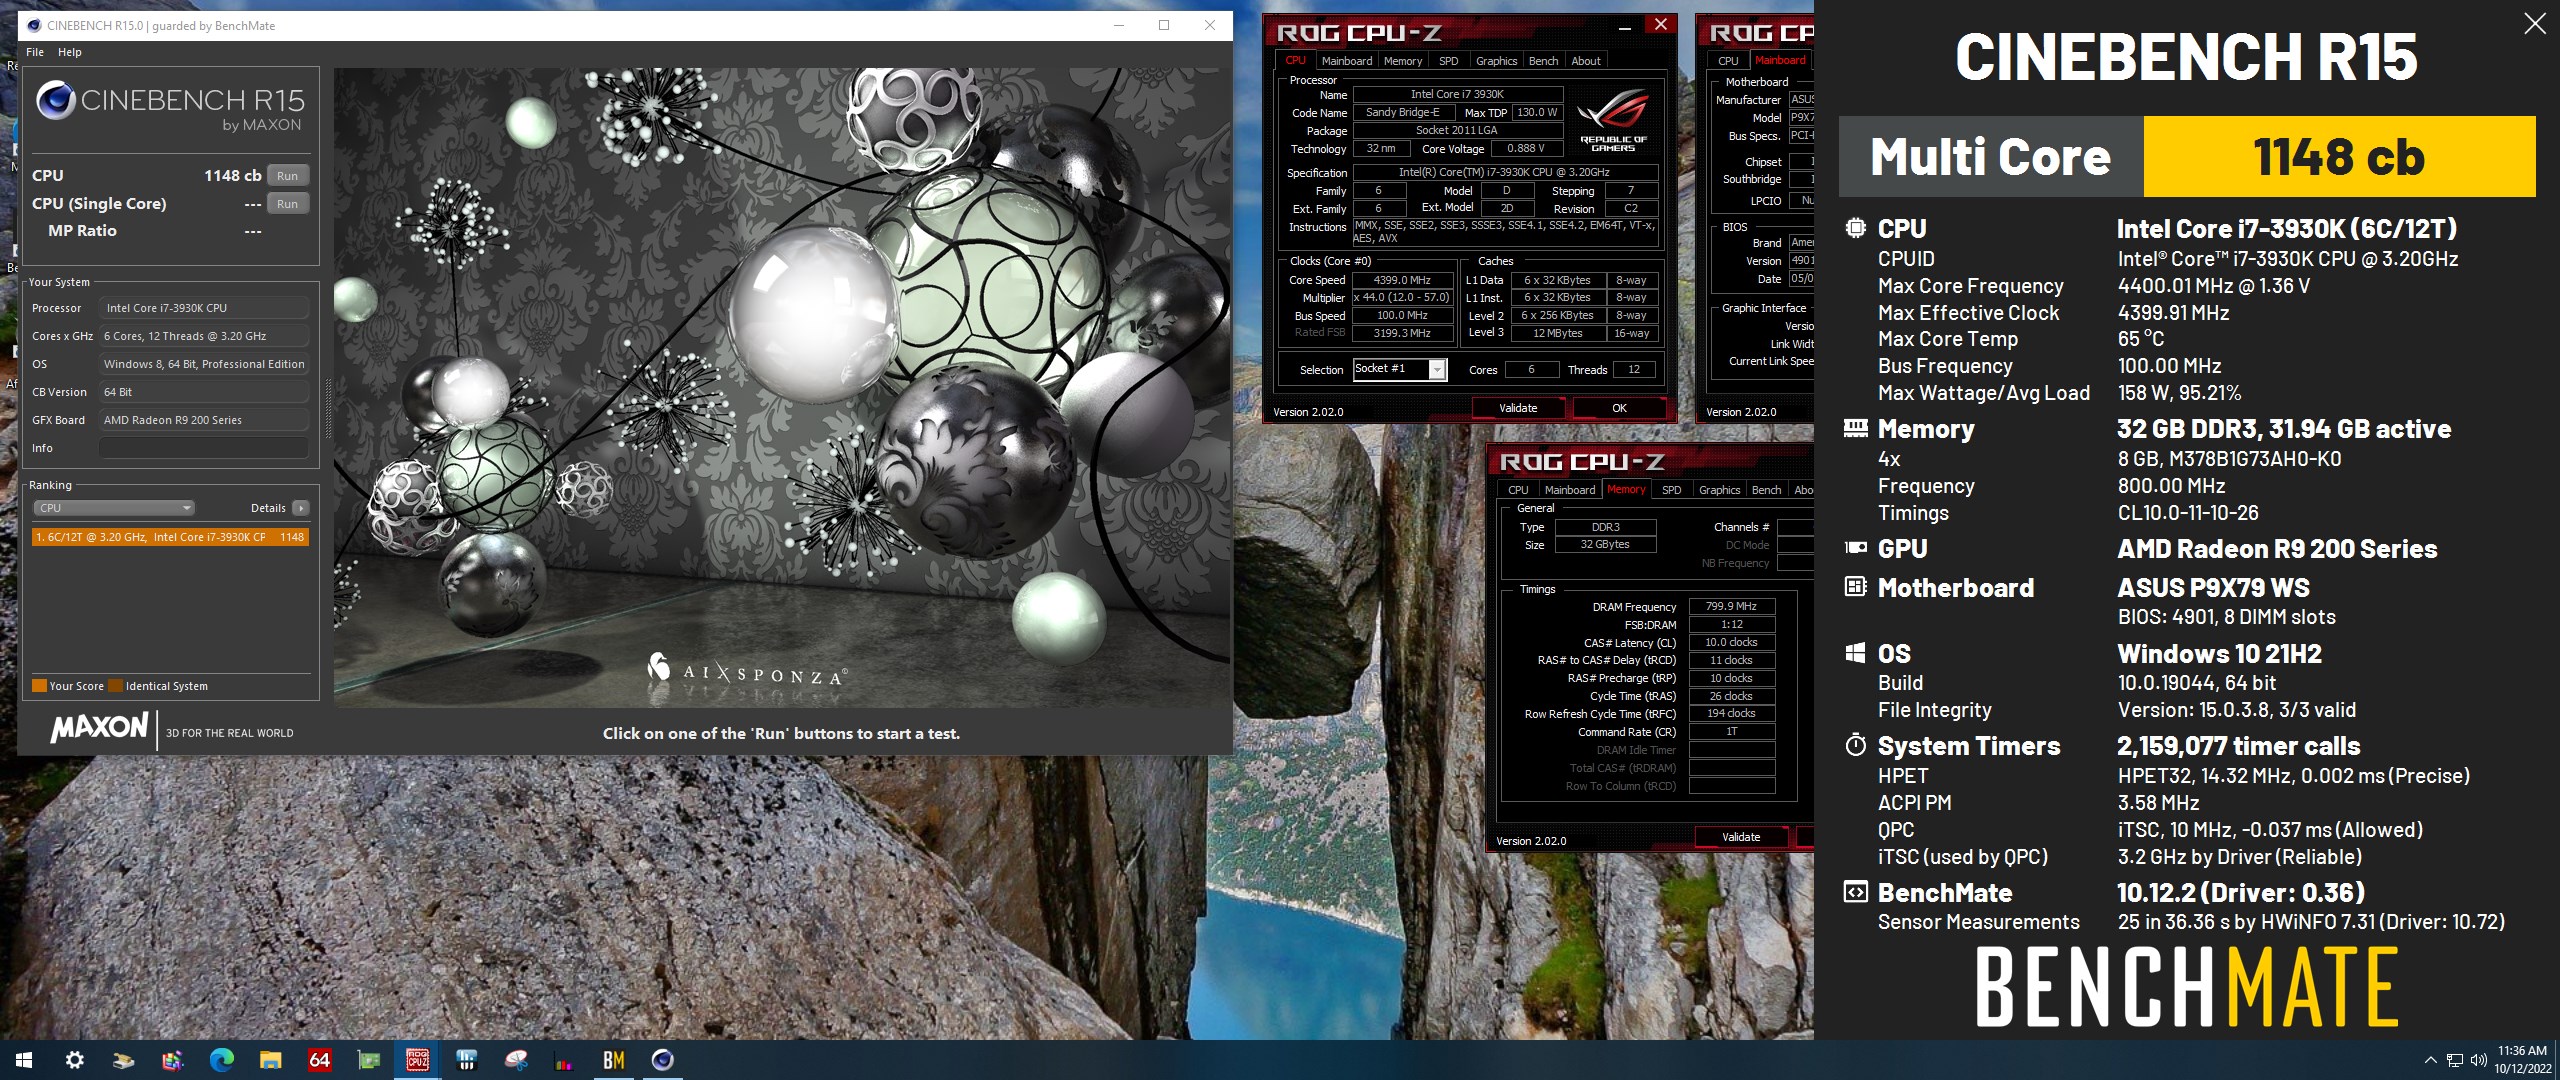This screenshot has width=2560, height=1080.
Task: Click Memory tab in Memory CPU-Z window
Action: point(1626,490)
